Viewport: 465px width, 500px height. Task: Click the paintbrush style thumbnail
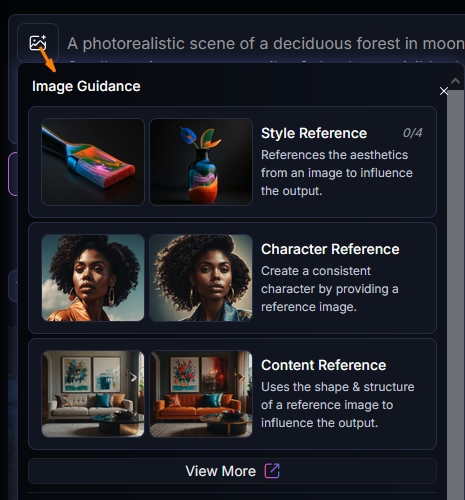[93, 162]
